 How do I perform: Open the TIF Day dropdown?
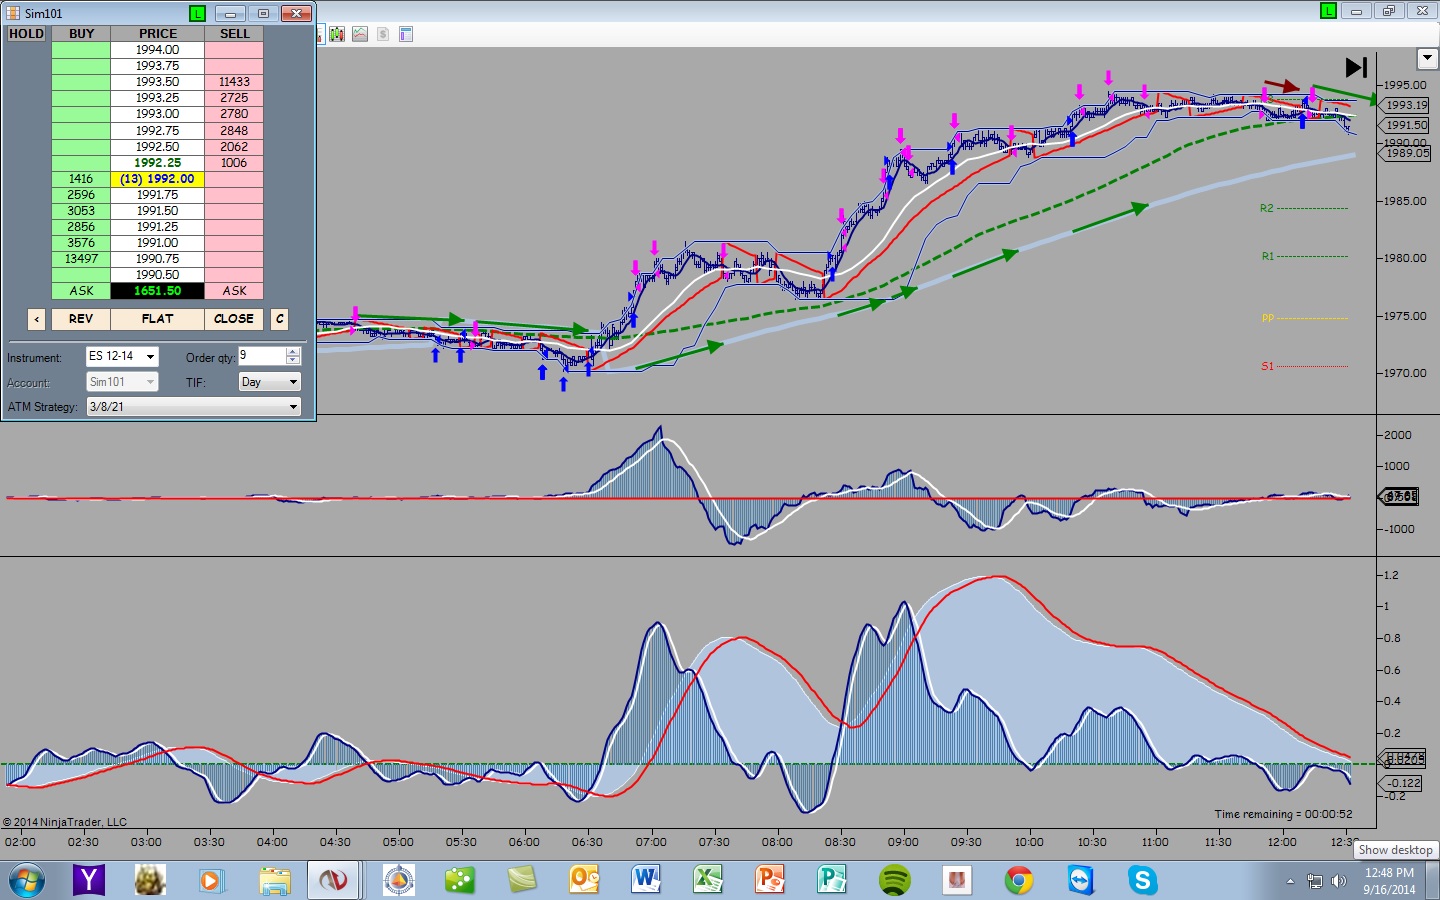(x=293, y=382)
